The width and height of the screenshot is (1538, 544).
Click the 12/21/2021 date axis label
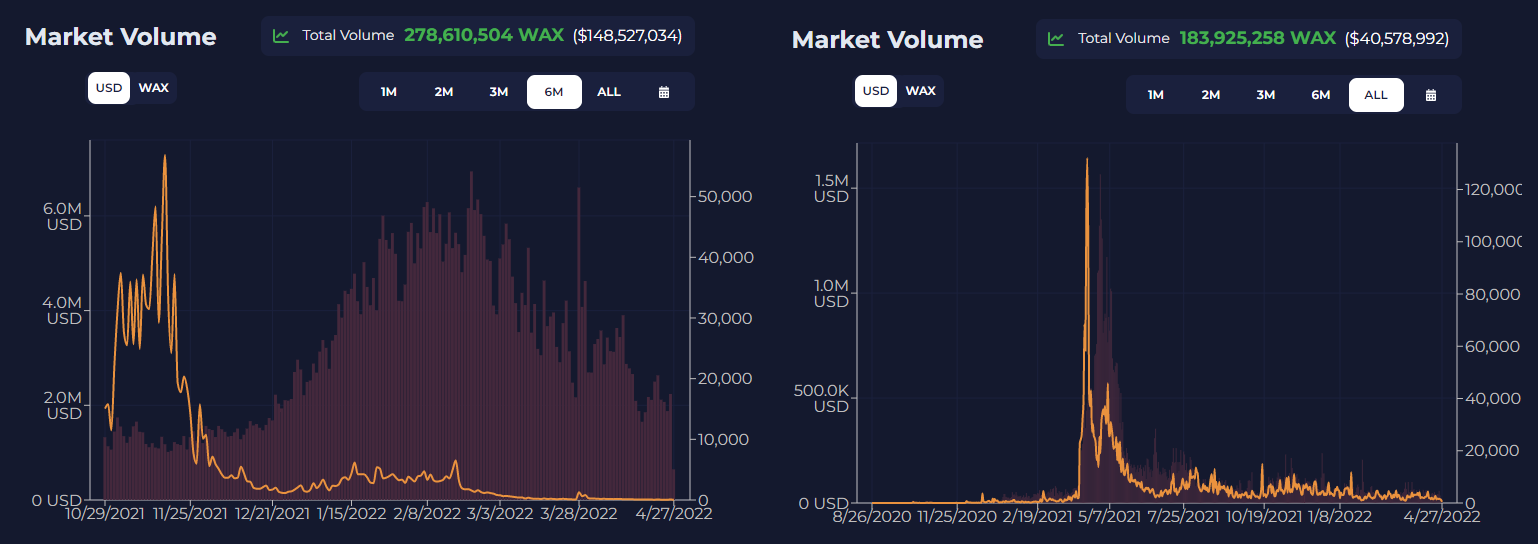click(x=272, y=513)
